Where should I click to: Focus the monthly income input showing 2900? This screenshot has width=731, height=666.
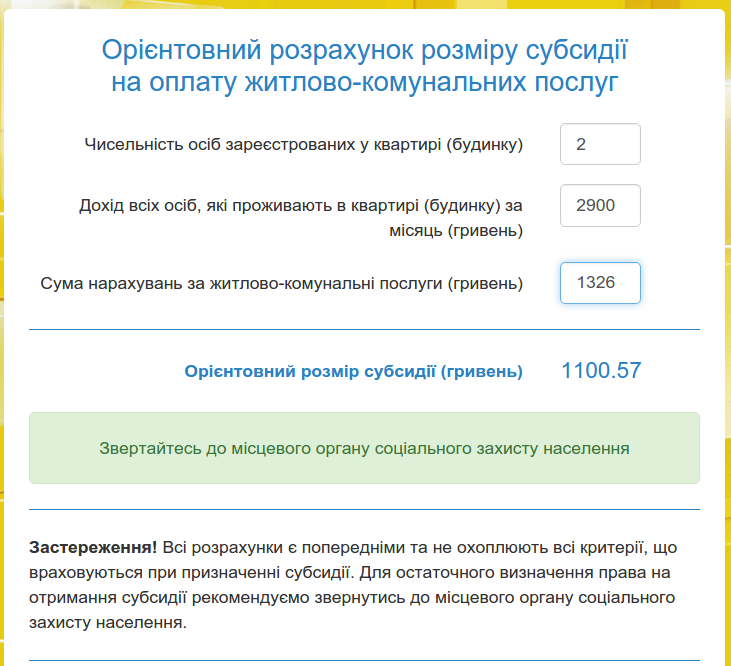600,206
